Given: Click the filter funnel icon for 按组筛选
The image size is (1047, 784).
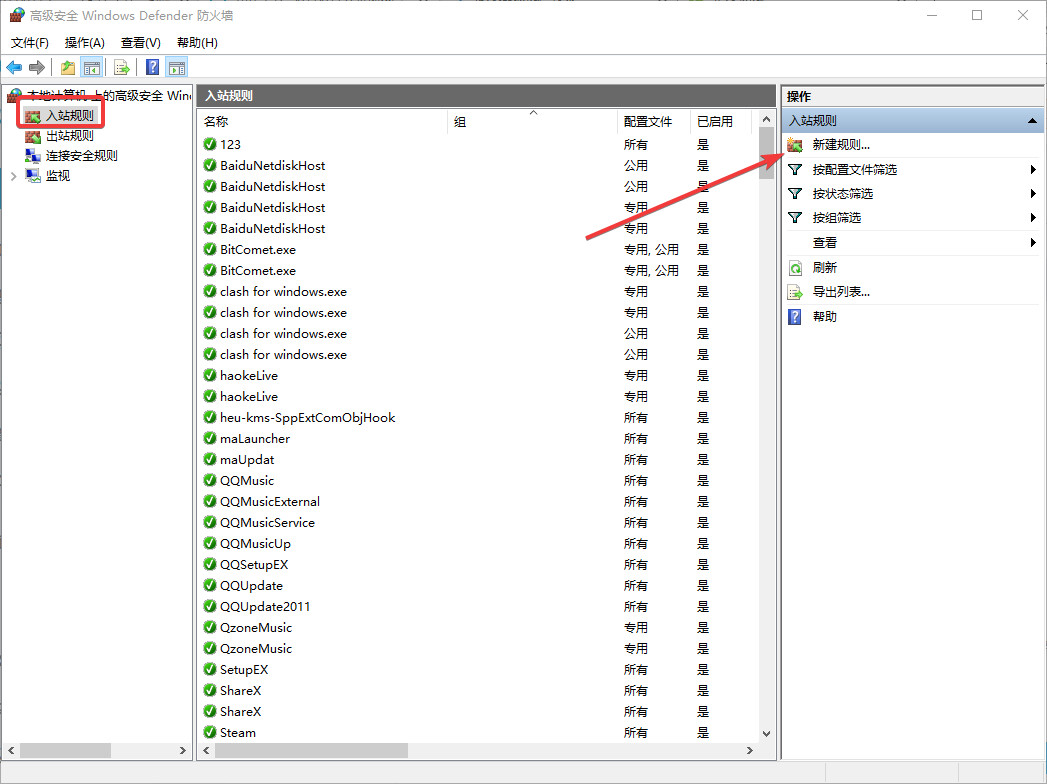Looking at the screenshot, I should pos(795,218).
